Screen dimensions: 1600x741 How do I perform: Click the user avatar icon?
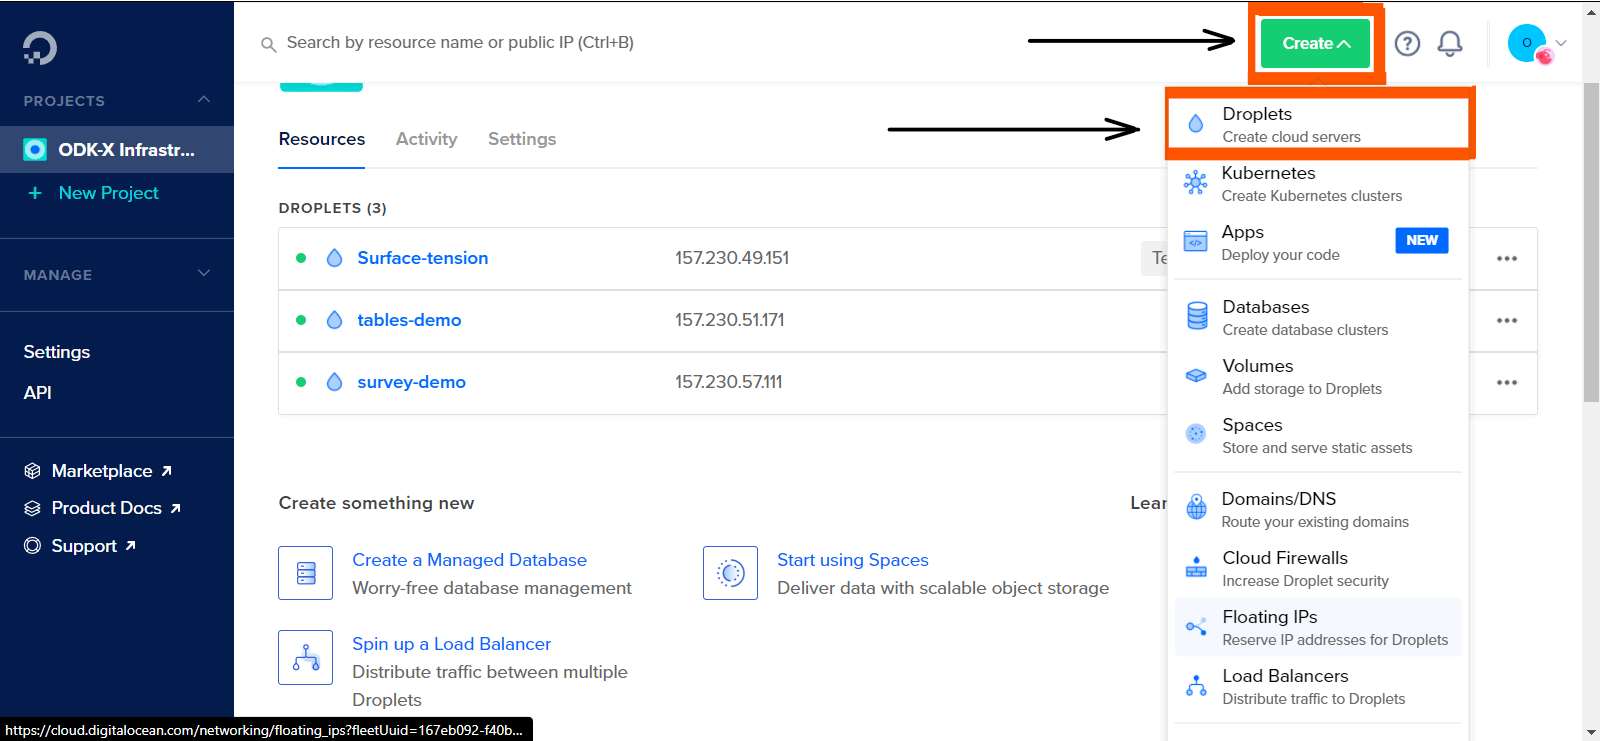(x=1528, y=43)
